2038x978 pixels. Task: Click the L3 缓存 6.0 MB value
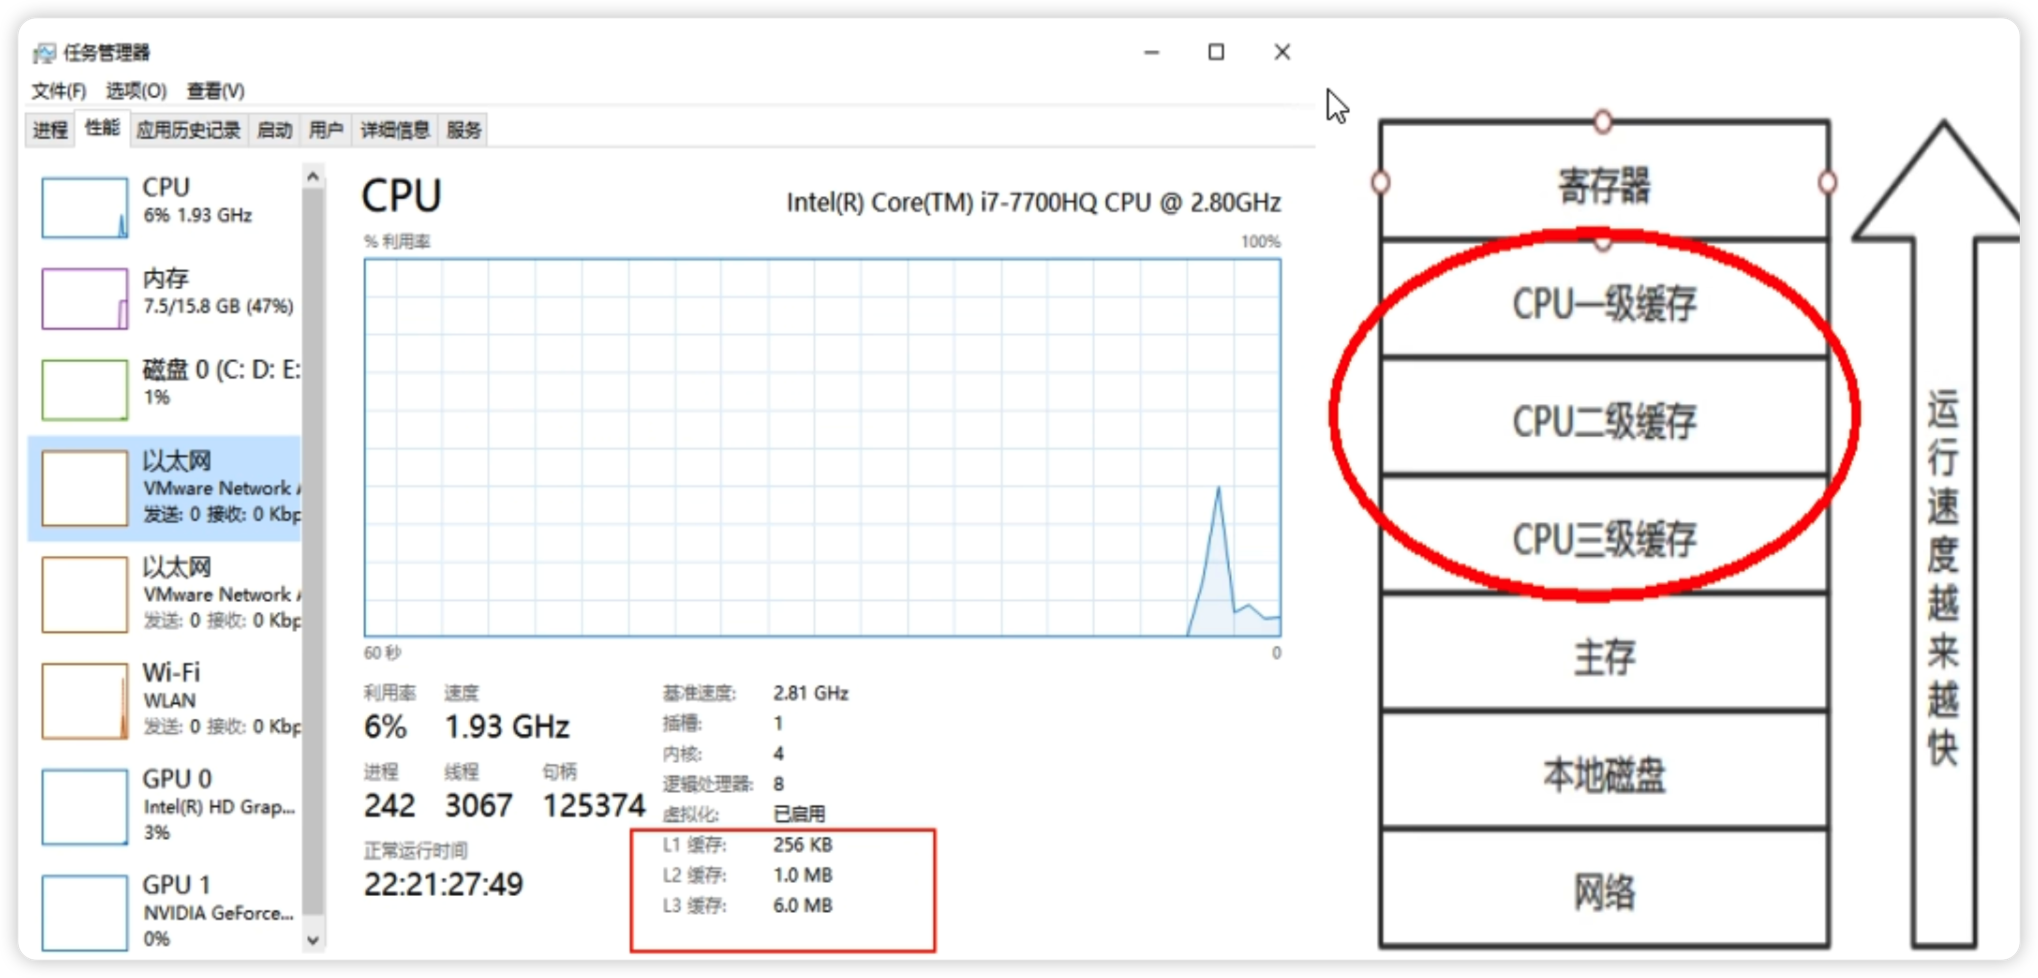coord(802,905)
